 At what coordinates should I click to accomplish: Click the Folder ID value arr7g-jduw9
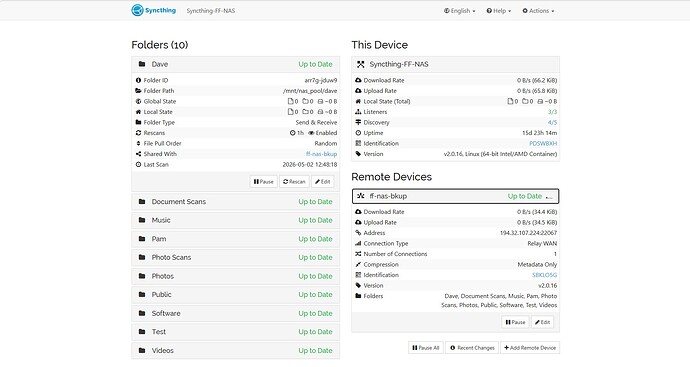pyautogui.click(x=321, y=80)
